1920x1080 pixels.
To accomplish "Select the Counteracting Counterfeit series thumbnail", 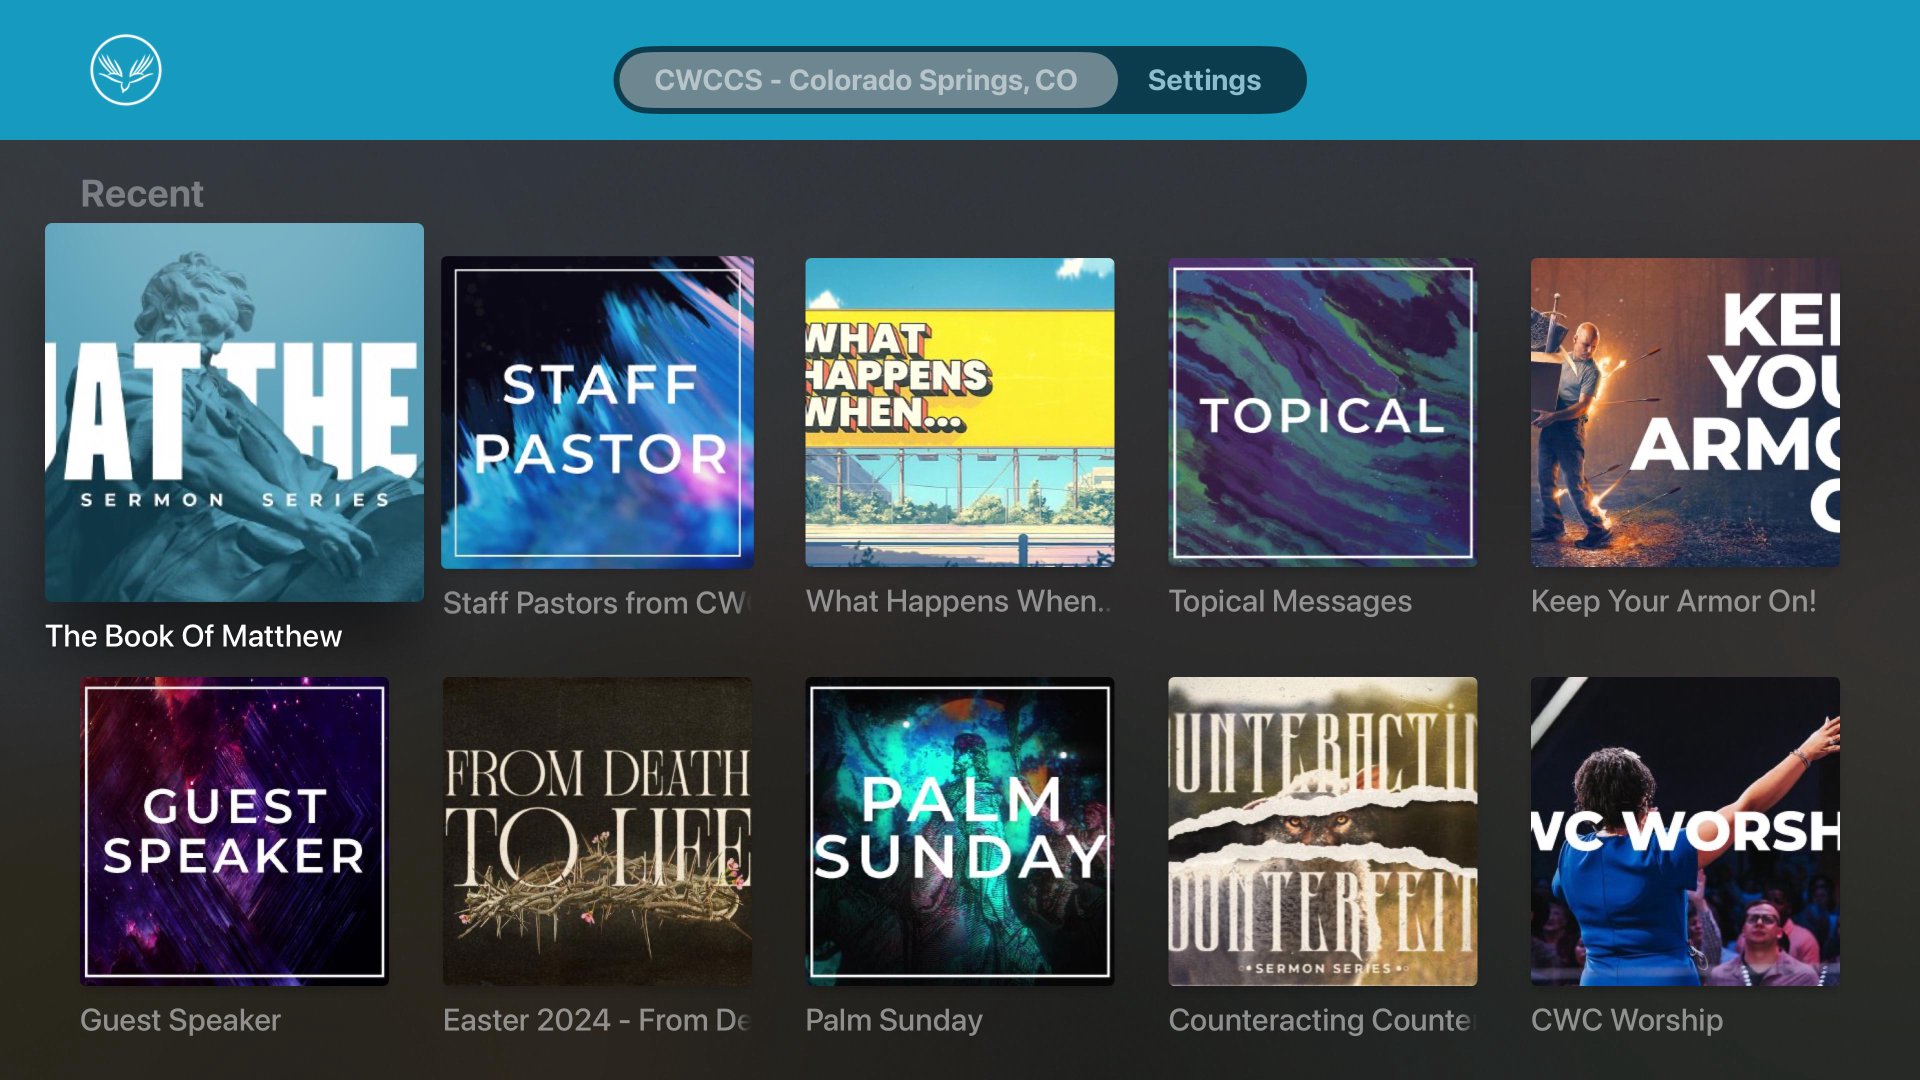I will [x=1322, y=831].
